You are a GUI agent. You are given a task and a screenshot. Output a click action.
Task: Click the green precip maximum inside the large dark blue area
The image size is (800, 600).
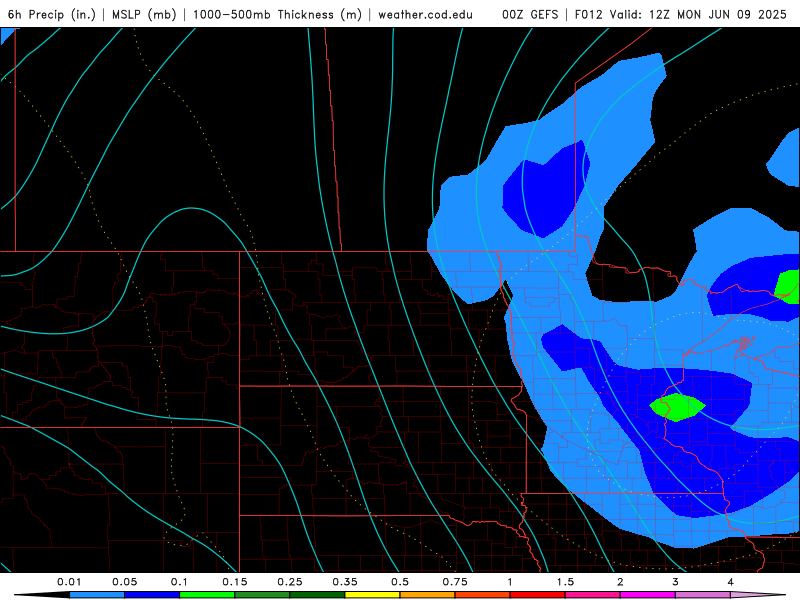(x=678, y=407)
